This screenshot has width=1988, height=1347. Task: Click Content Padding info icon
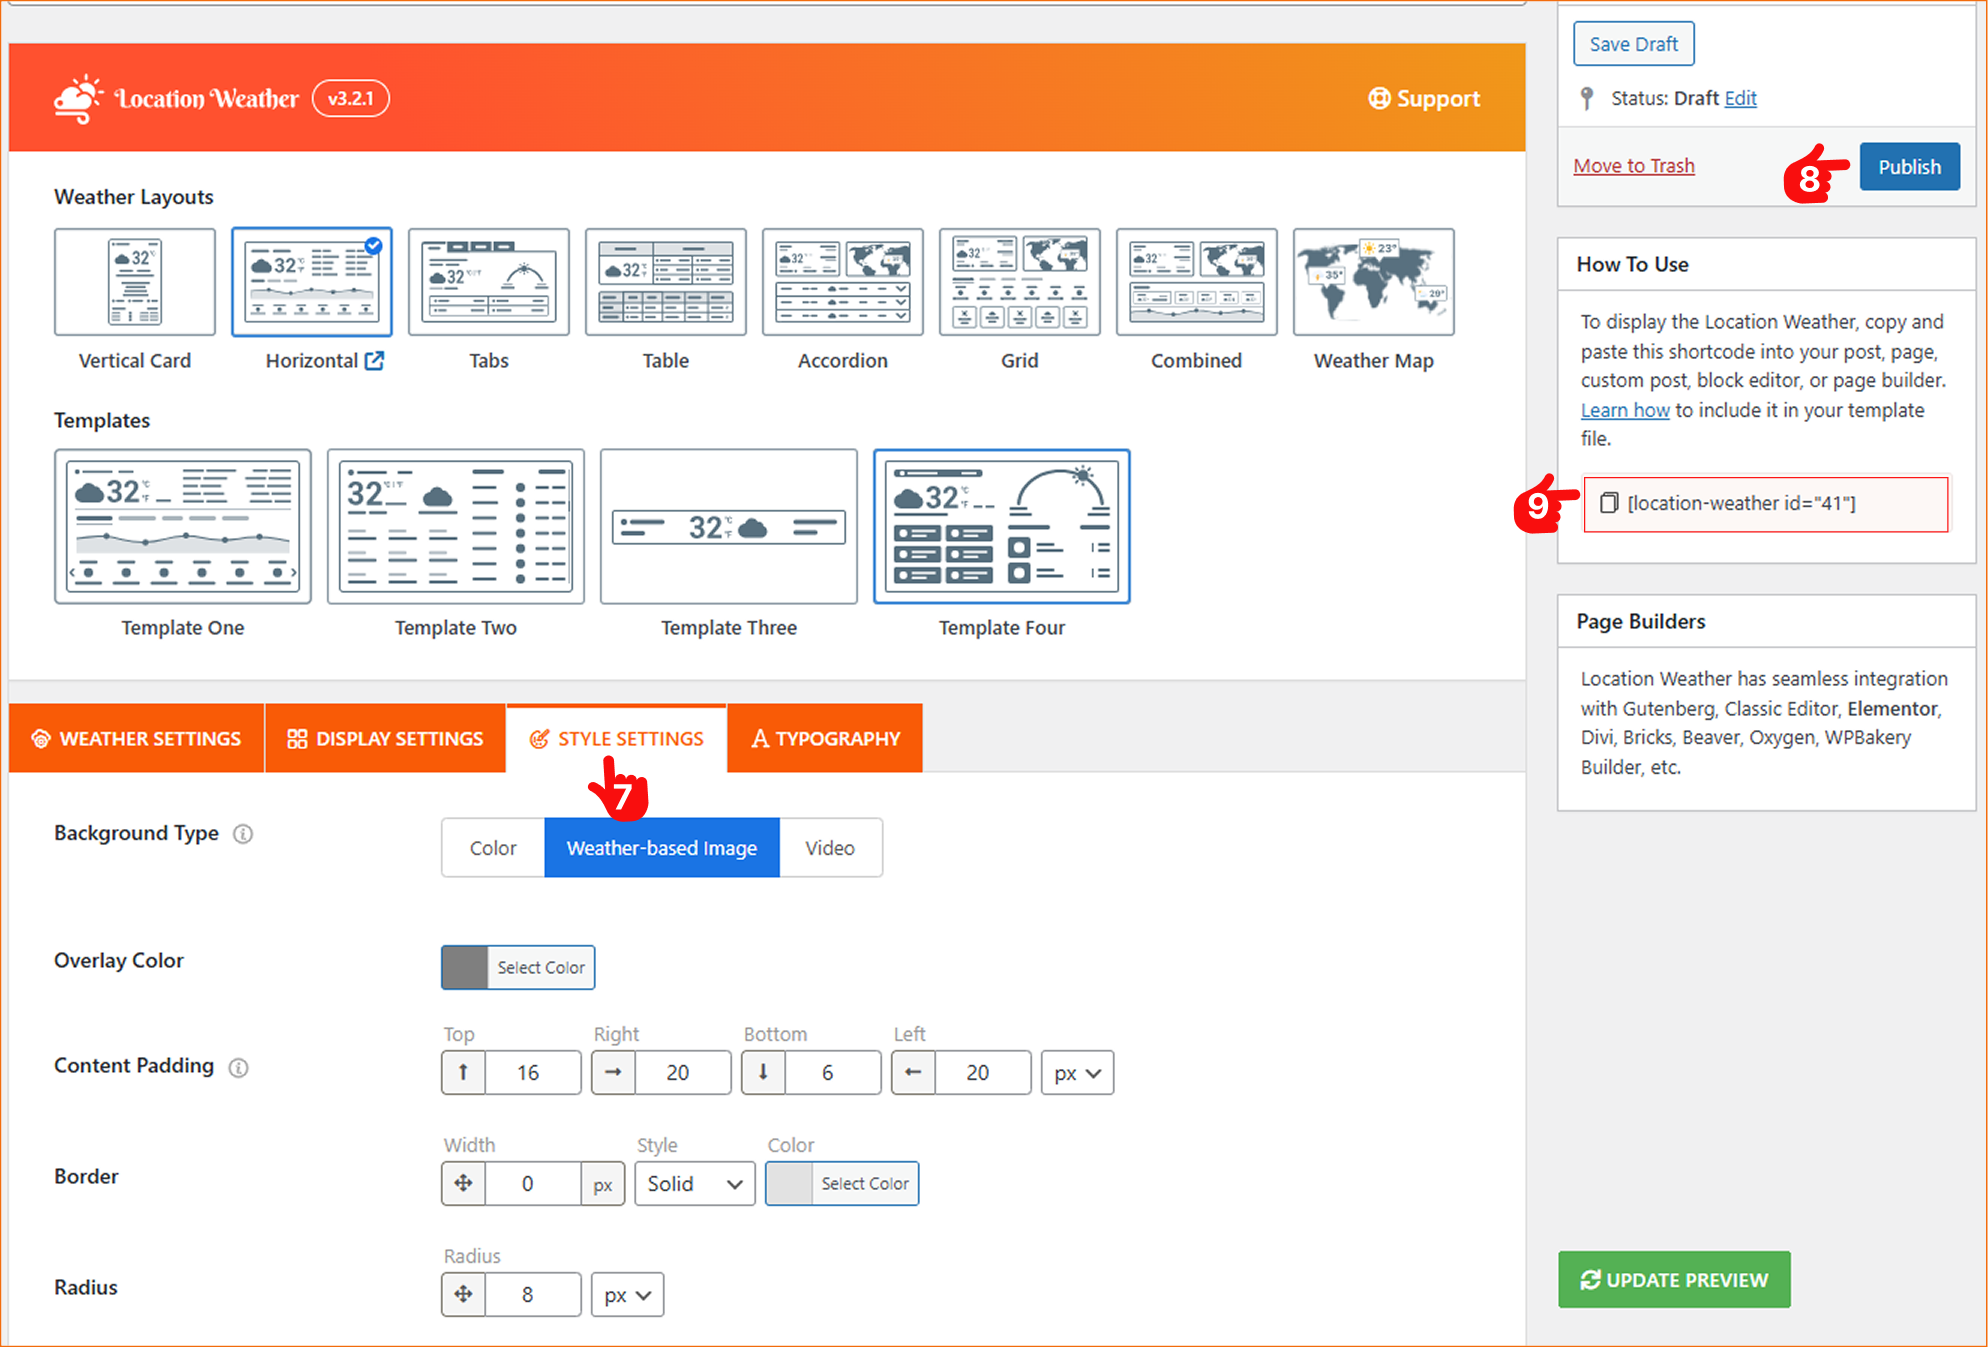click(238, 1067)
